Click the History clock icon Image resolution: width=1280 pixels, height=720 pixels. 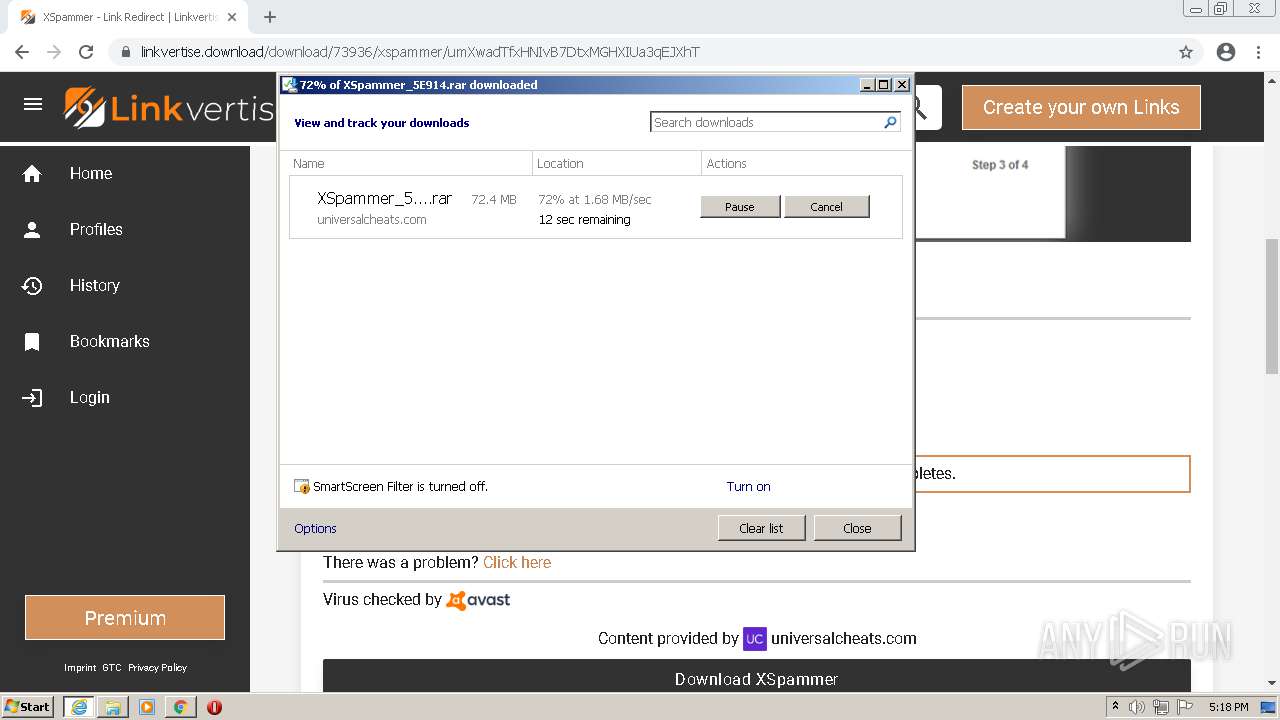coord(32,286)
